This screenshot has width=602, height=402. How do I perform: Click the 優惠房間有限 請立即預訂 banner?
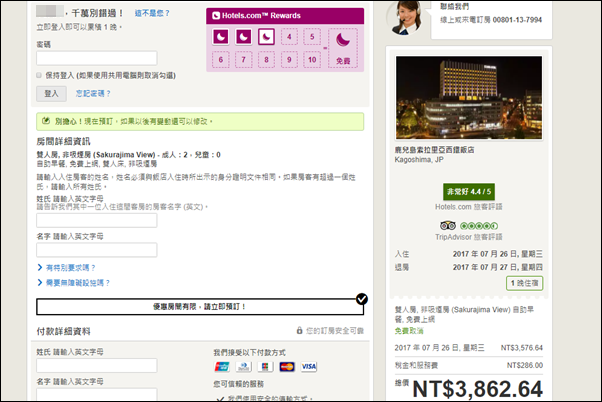200,307
